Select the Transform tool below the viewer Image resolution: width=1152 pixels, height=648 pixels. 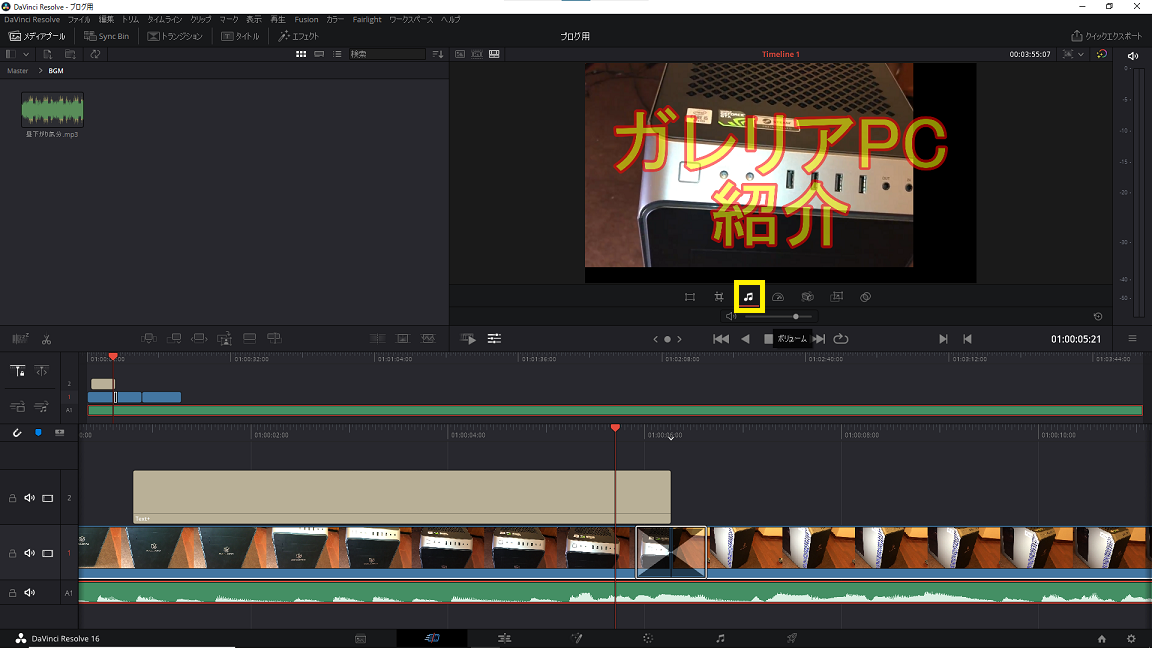[x=689, y=297]
